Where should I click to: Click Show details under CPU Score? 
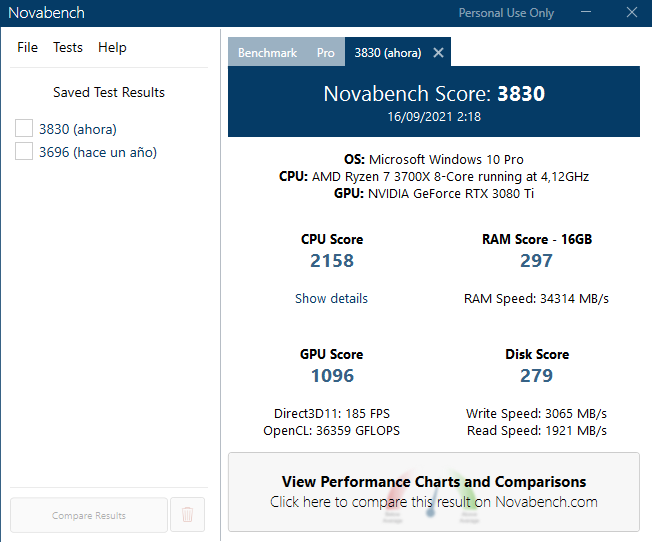[x=331, y=298]
